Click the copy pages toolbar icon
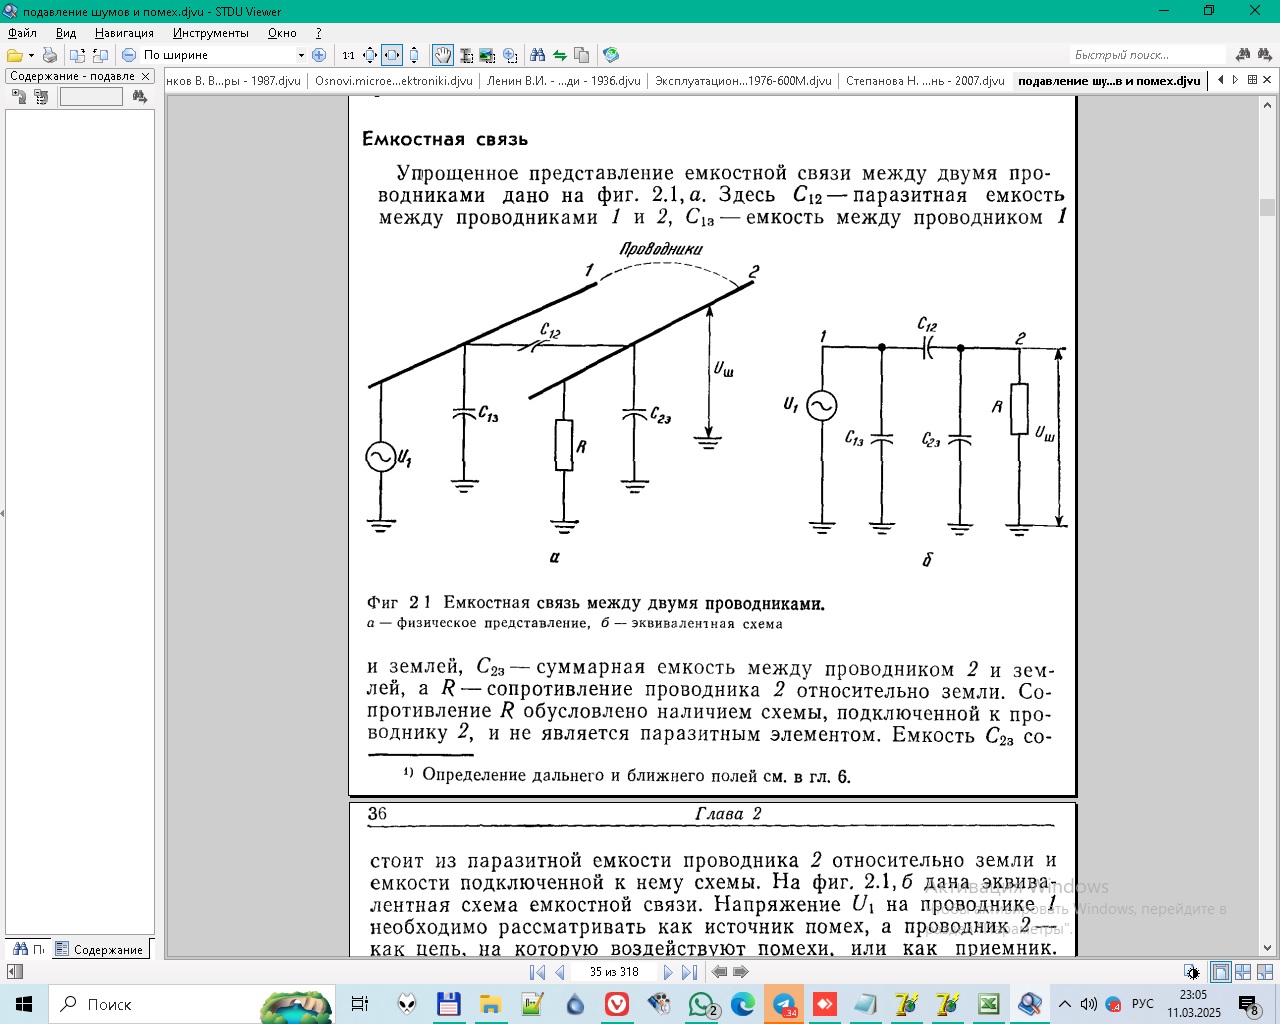The width and height of the screenshot is (1280, 1024). pos(582,55)
